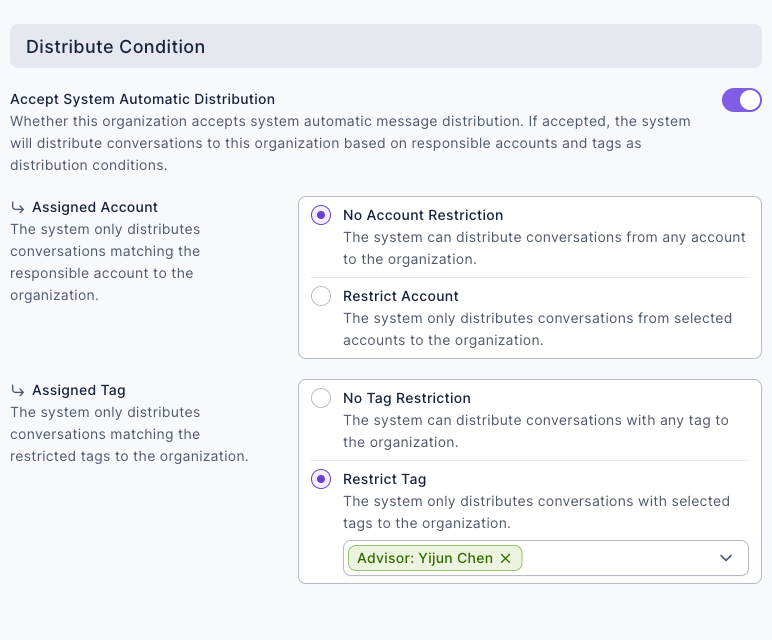Click the Assigned Tag label

tap(79, 390)
